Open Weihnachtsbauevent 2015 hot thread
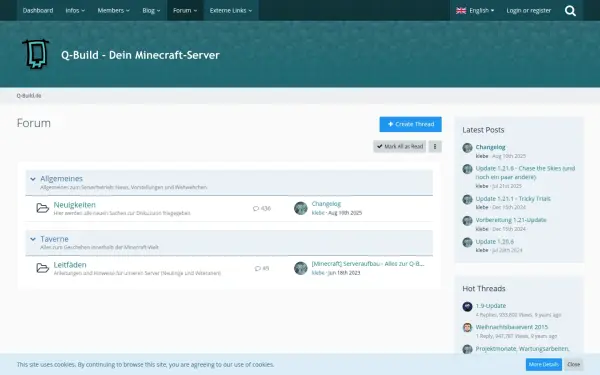Screen dimensions: 600x375 (512, 327)
